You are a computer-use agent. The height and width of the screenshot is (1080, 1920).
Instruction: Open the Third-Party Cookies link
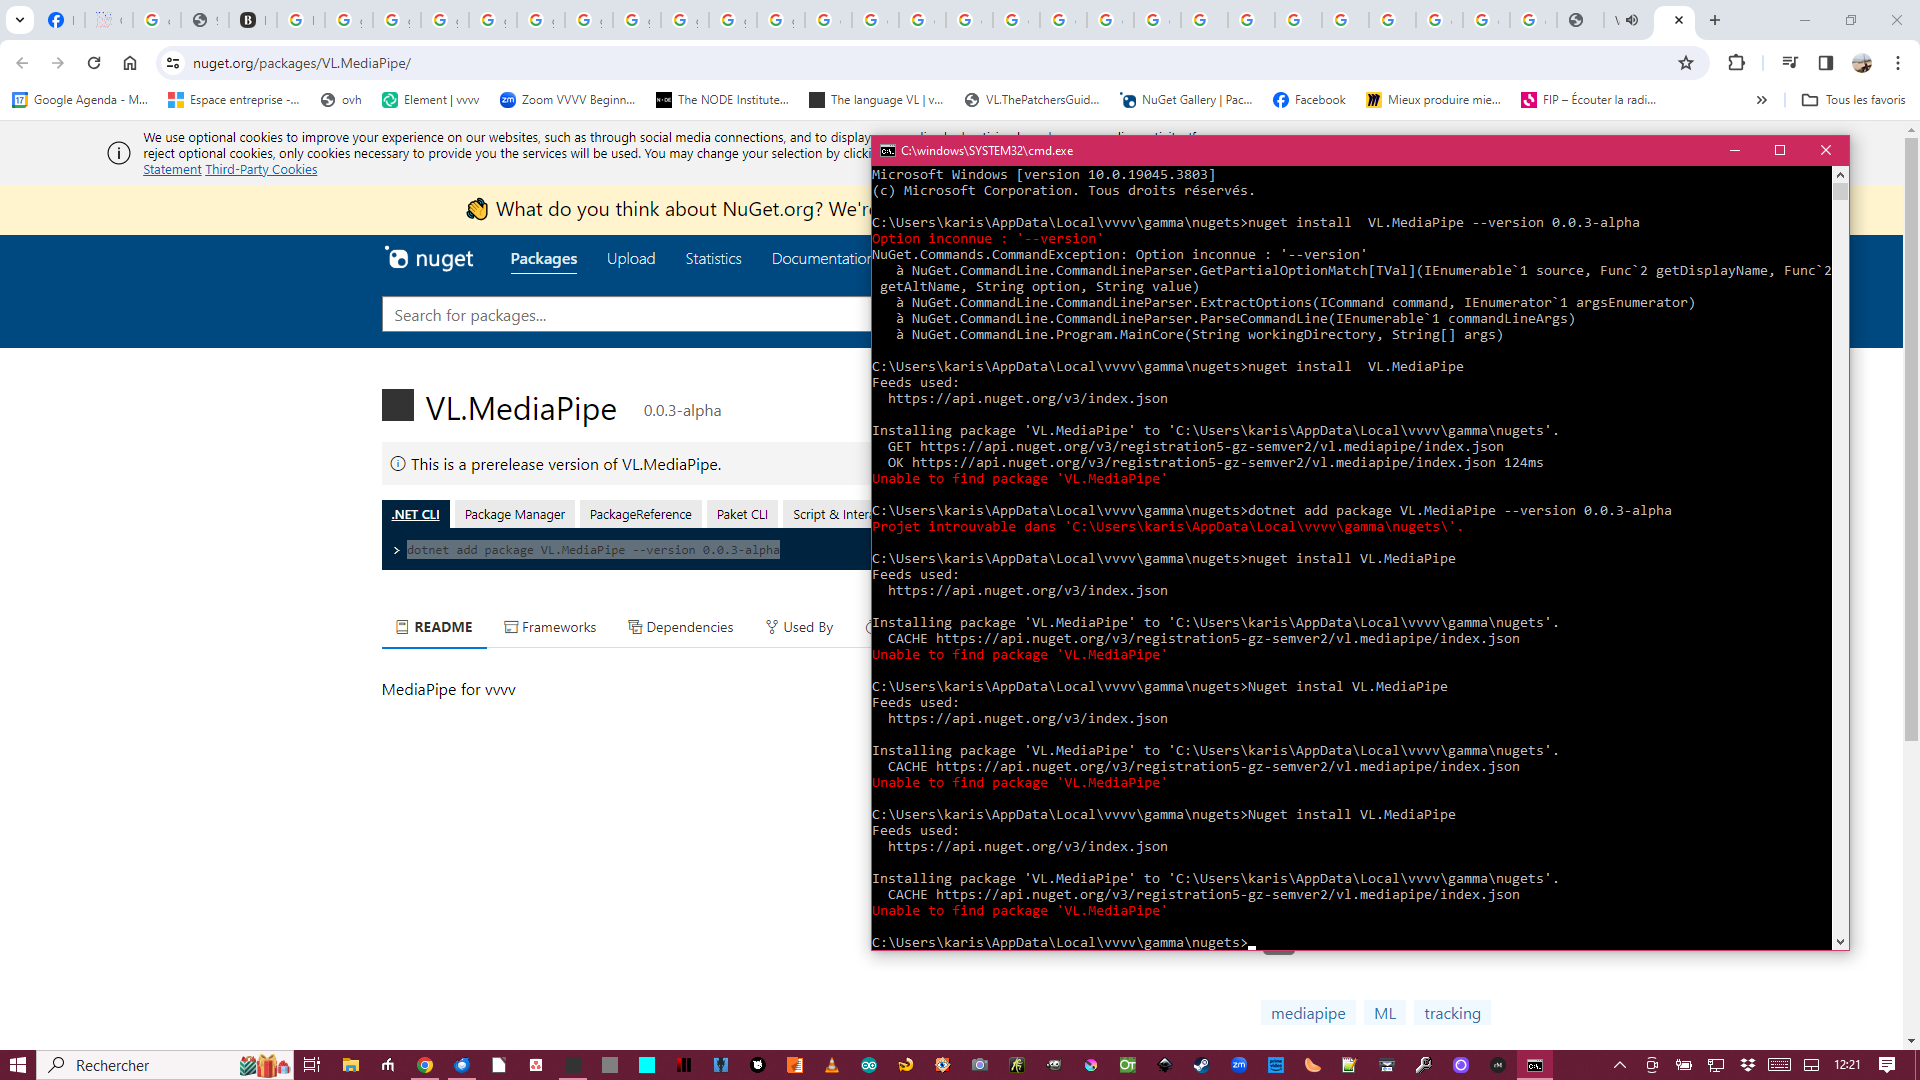coord(261,170)
